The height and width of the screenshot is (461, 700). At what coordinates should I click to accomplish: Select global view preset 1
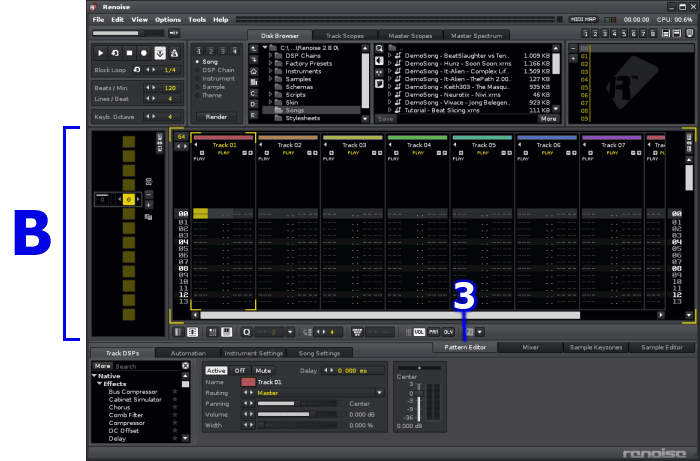click(x=585, y=33)
